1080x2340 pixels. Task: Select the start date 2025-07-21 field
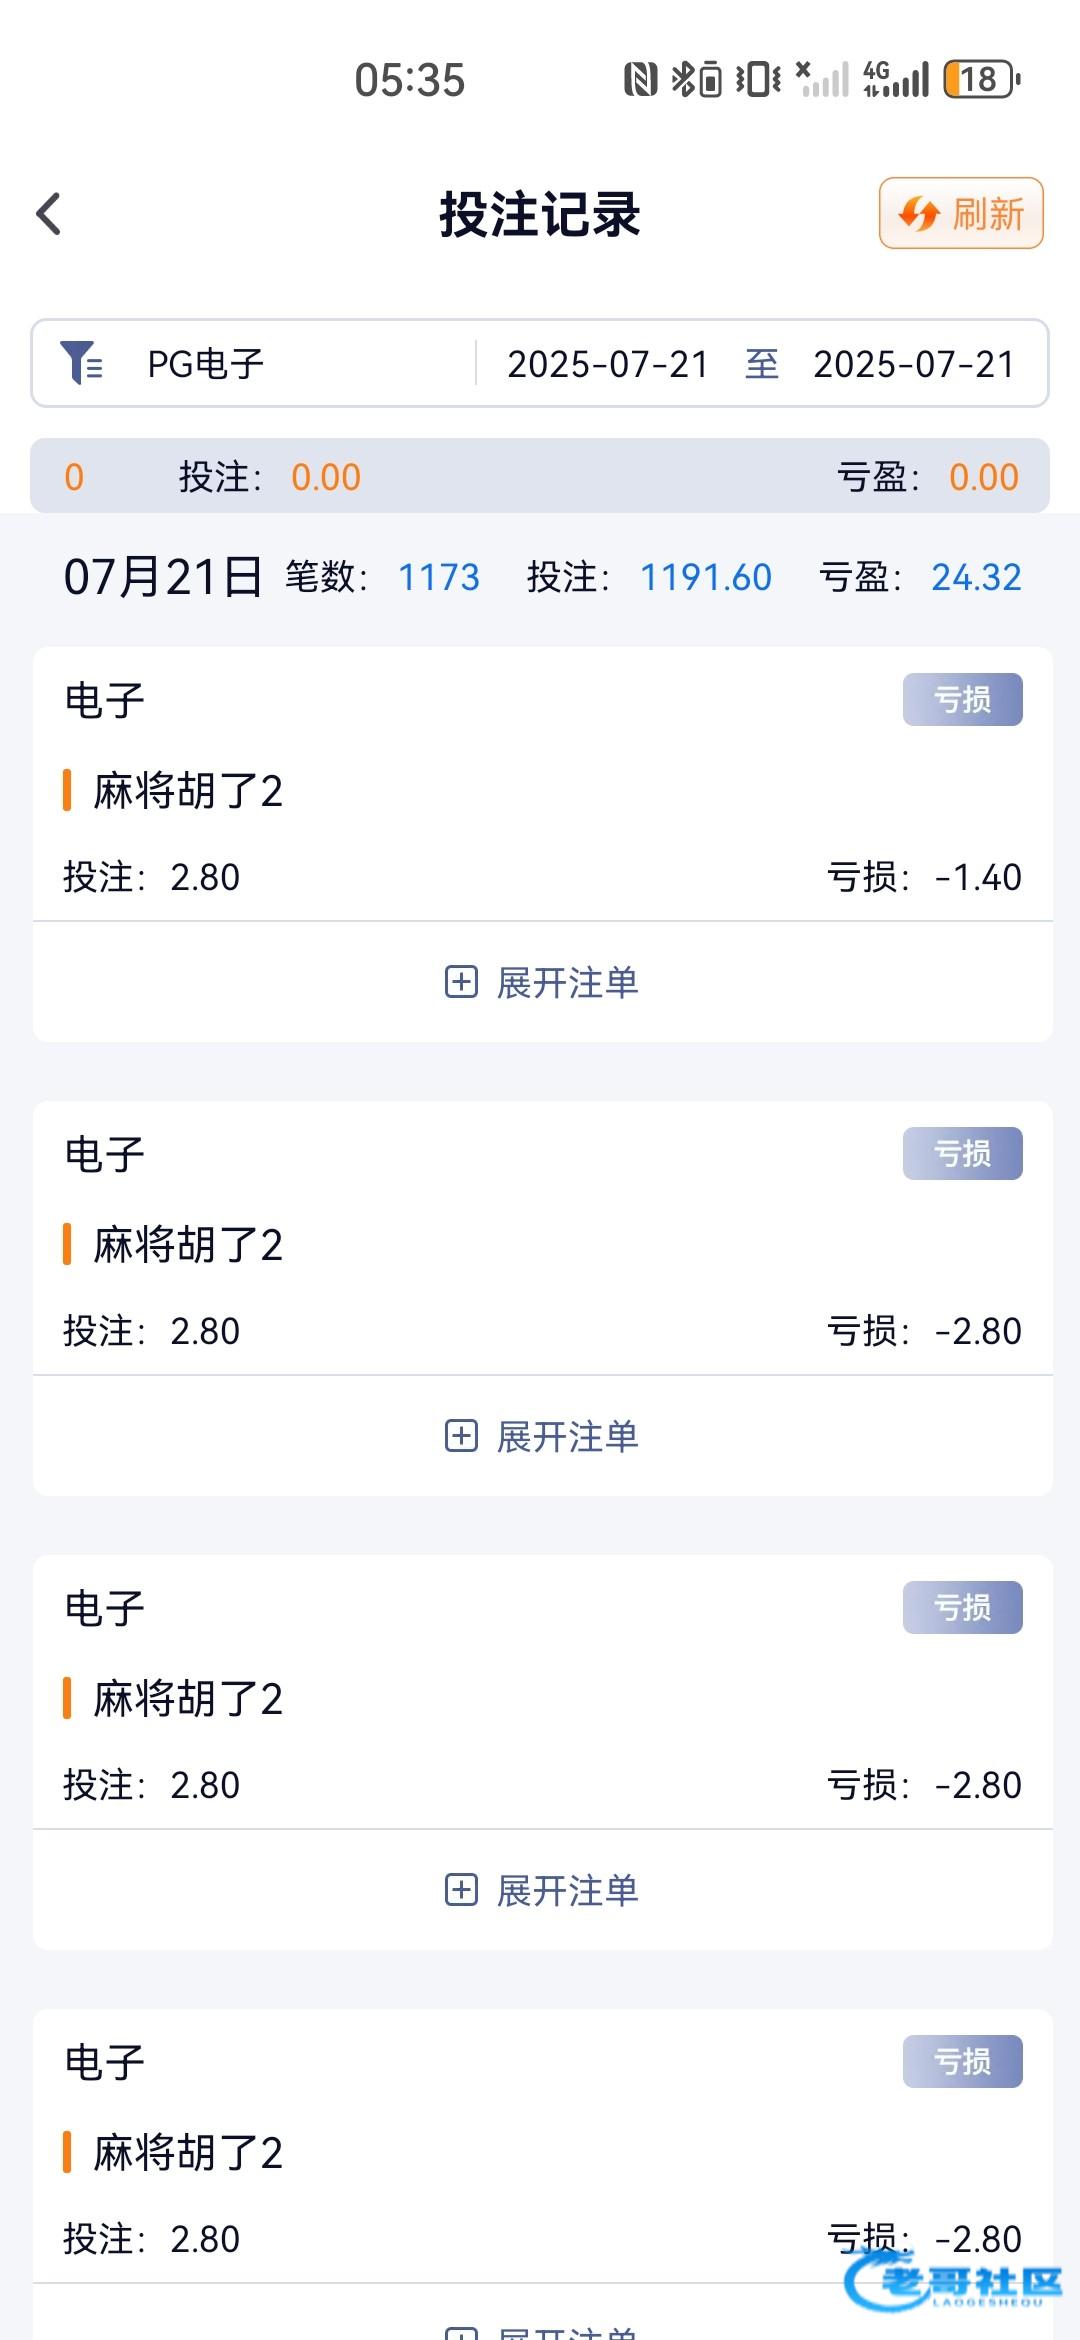(x=608, y=364)
